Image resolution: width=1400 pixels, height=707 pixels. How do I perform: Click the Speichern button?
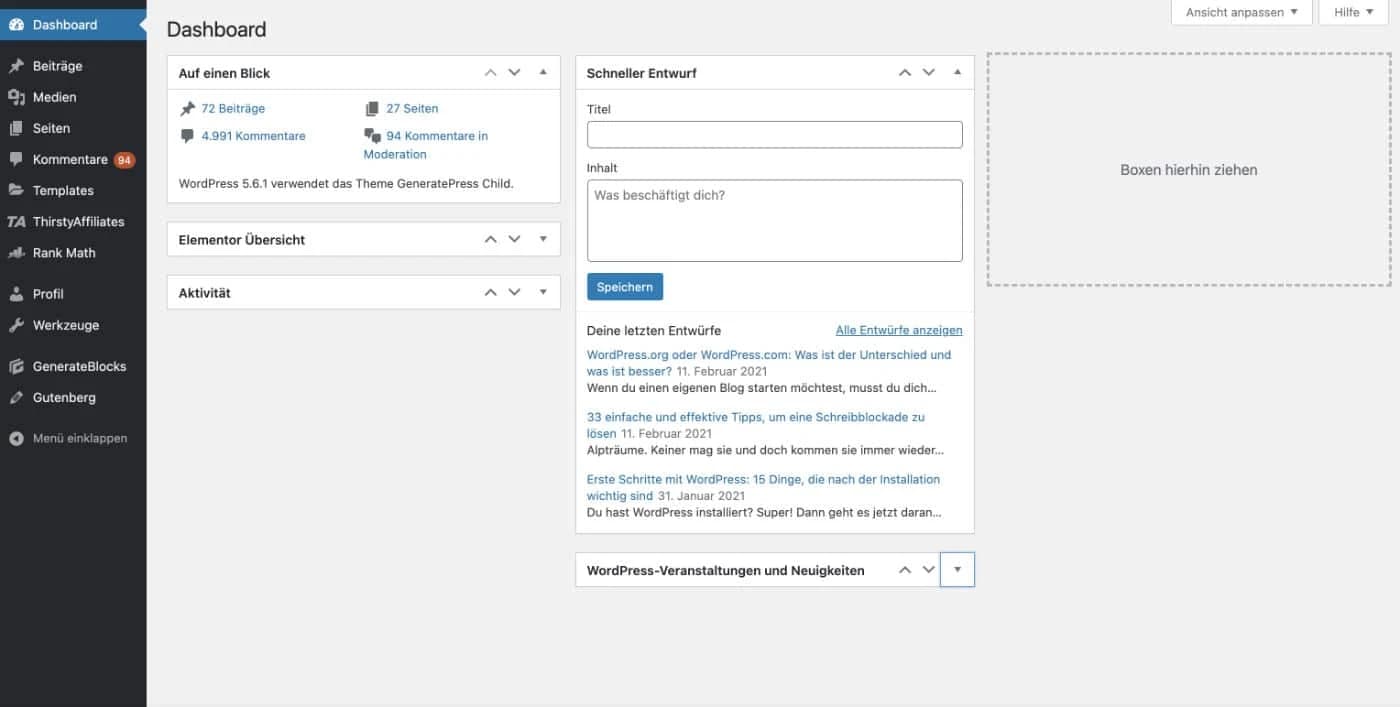[x=624, y=286]
